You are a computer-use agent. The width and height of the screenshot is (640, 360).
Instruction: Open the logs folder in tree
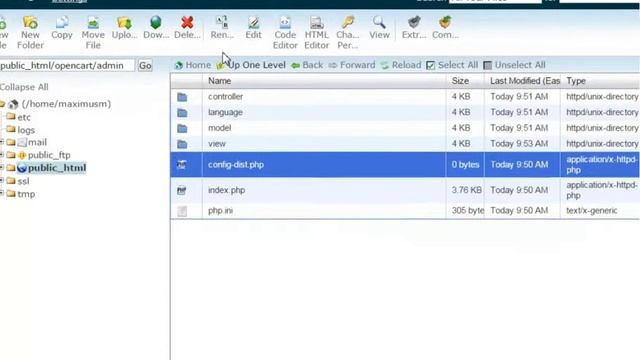click(26, 130)
